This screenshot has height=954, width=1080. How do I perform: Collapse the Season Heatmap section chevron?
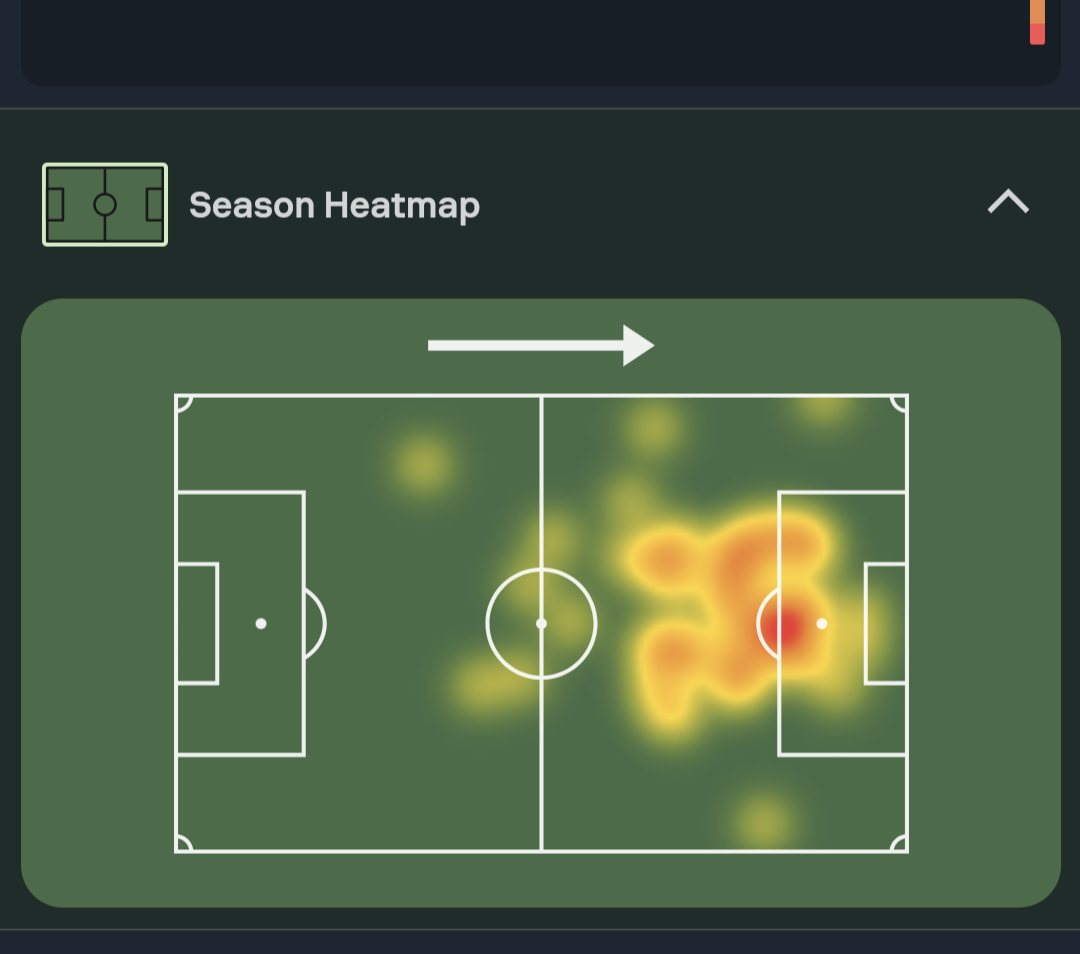click(1008, 202)
